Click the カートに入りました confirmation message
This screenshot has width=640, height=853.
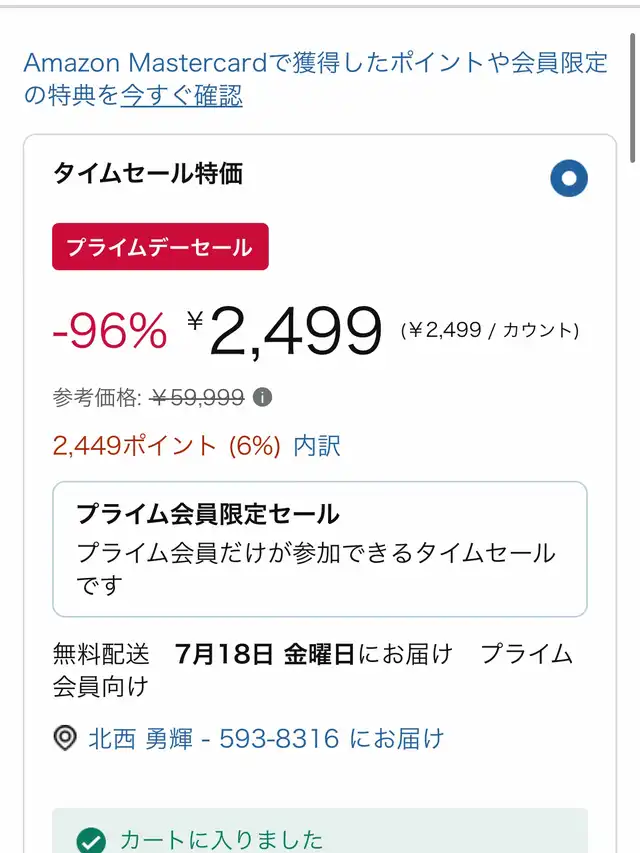(221, 840)
